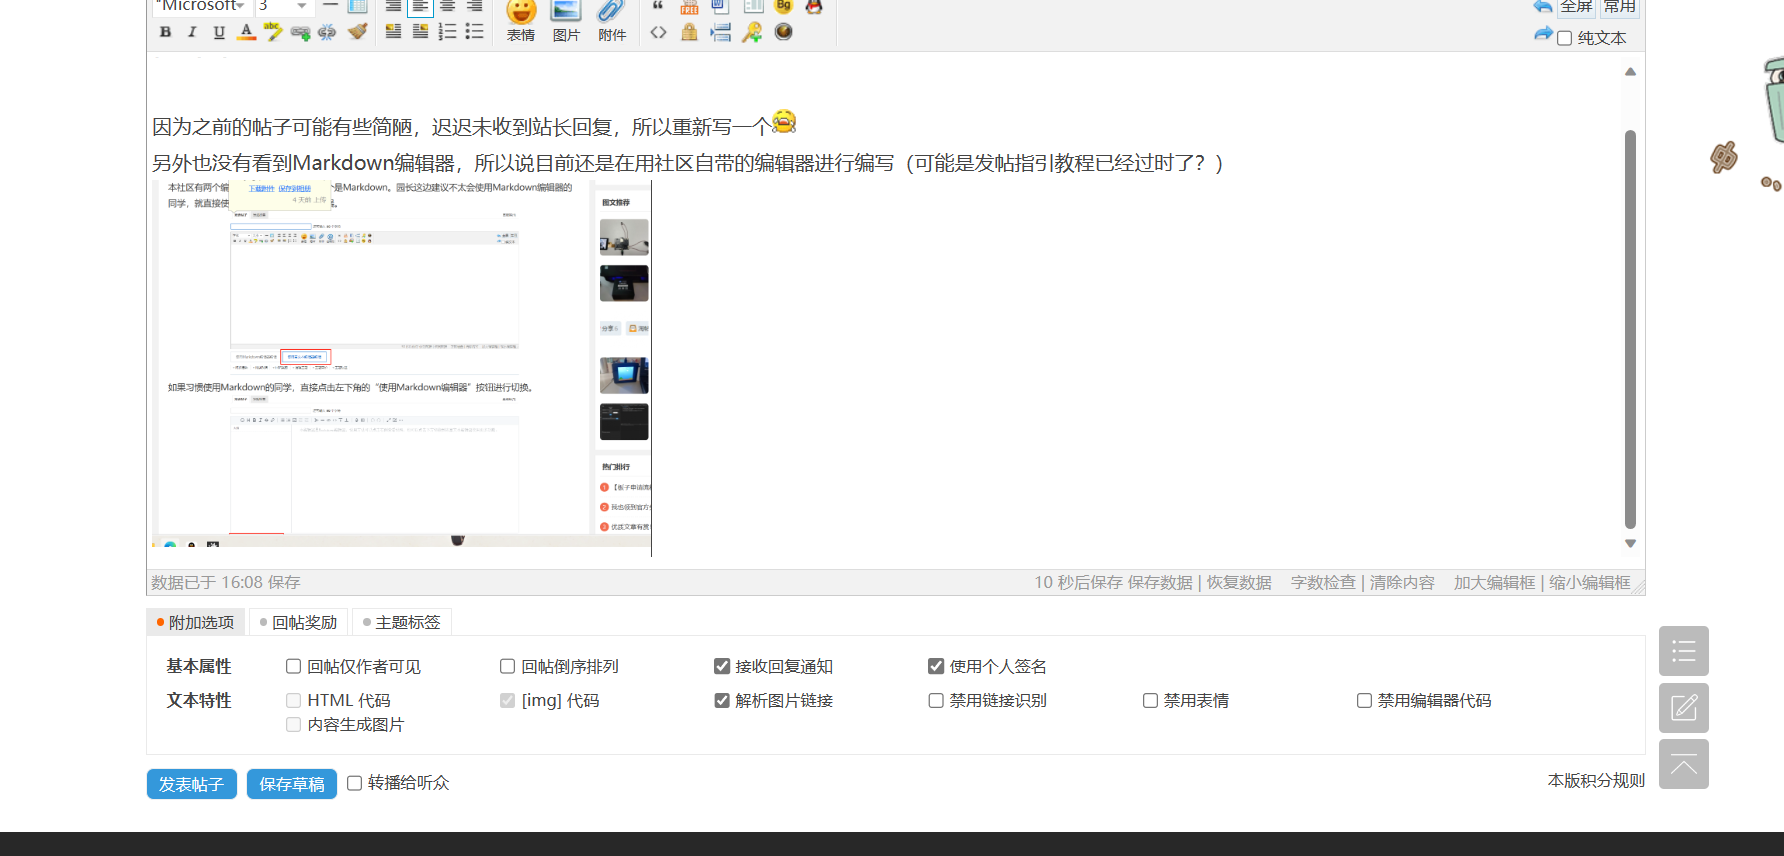Click the editor vertical scrollbar thumb
The image size is (1784, 856).
[x=1630, y=329]
